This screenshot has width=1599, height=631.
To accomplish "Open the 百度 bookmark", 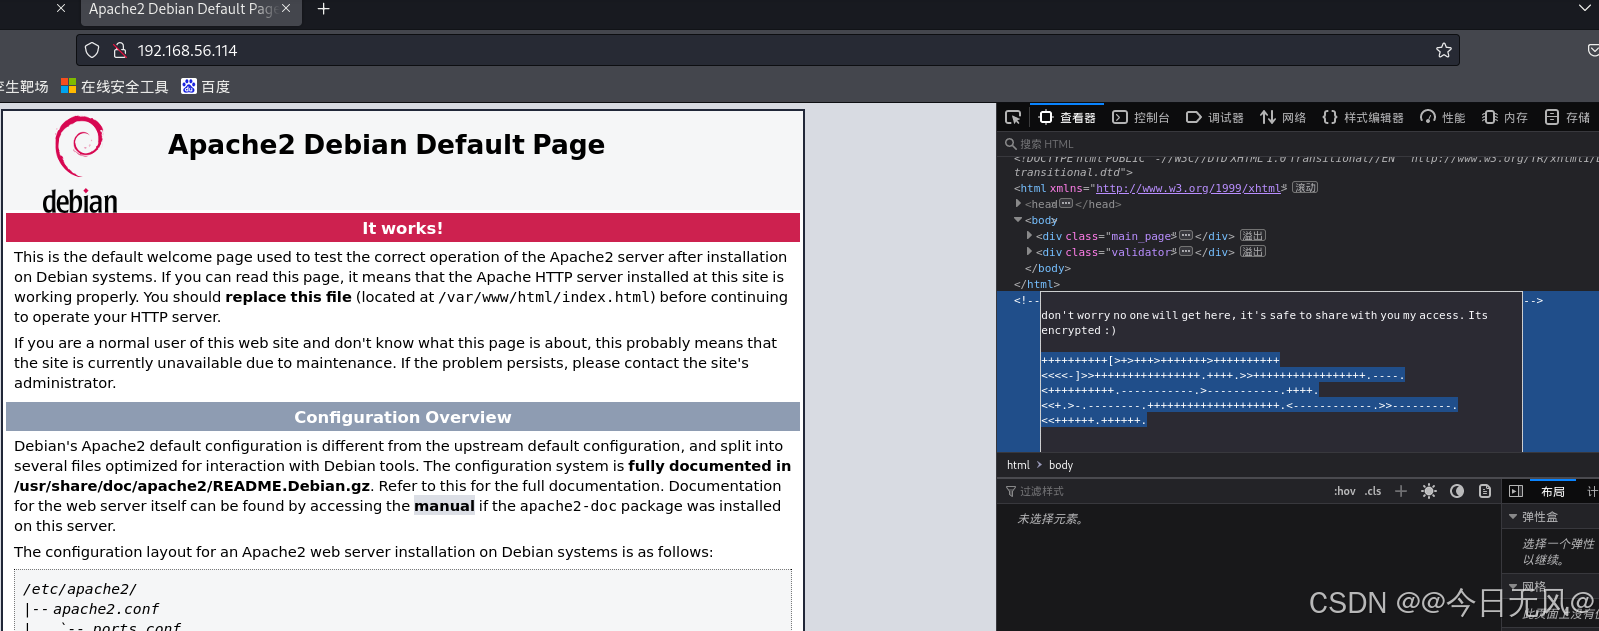I will pyautogui.click(x=206, y=87).
